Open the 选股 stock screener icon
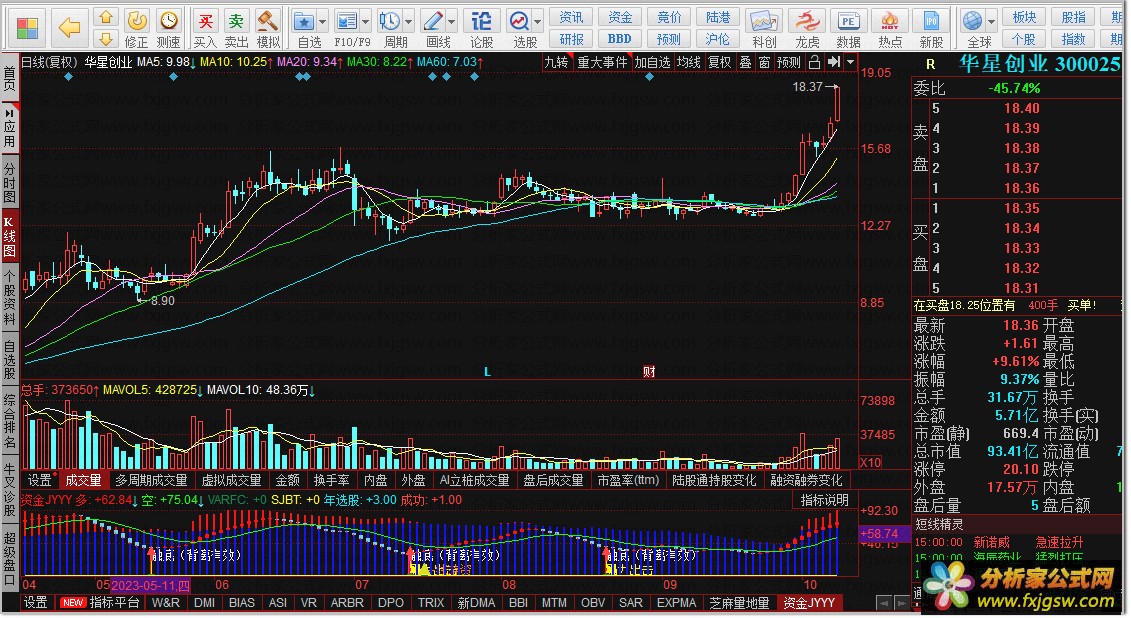The image size is (1131, 618). click(519, 21)
